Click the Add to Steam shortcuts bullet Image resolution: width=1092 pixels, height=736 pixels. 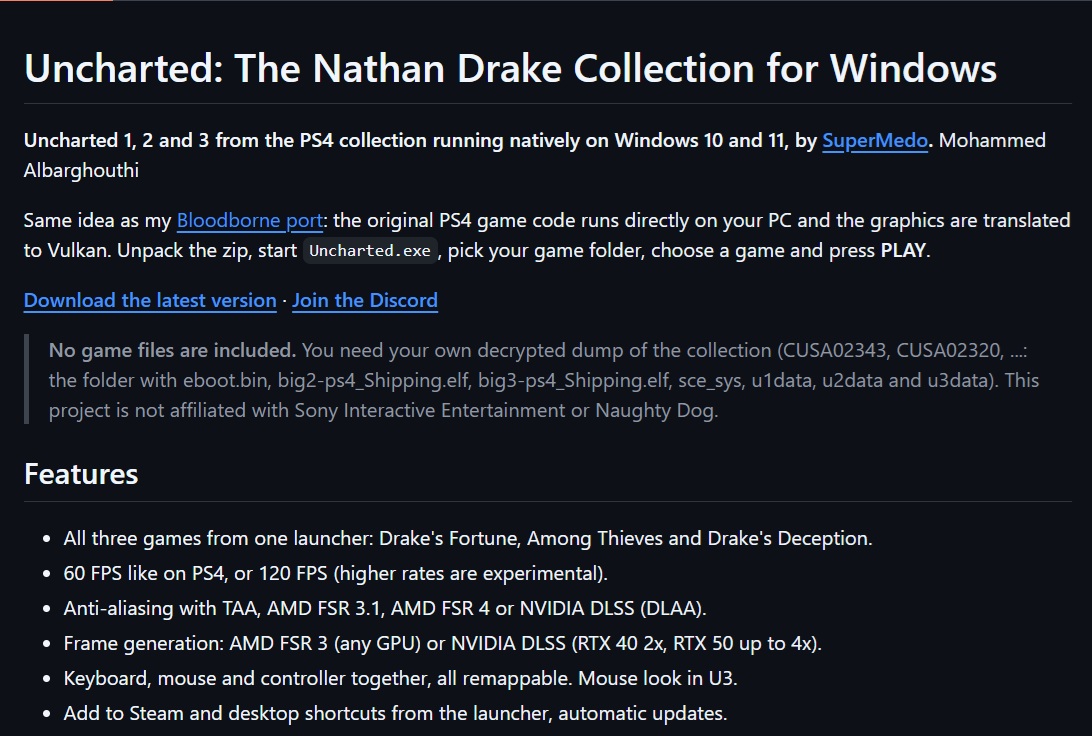pos(396,713)
